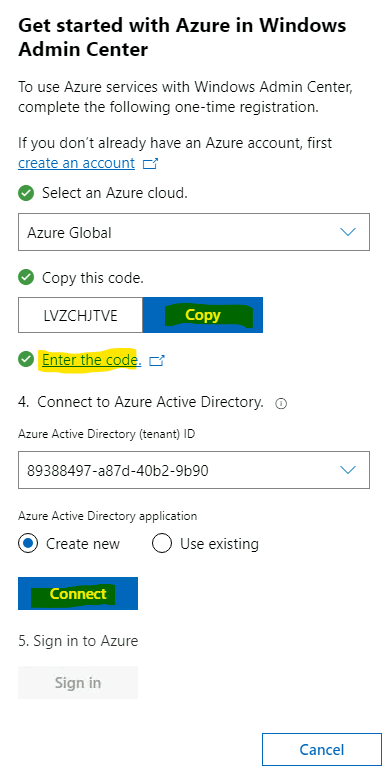Screen dimensions: 389x772
Task: Click the tenant ID value 89388497-a87d-40b2-9b90
Action: 118,471
